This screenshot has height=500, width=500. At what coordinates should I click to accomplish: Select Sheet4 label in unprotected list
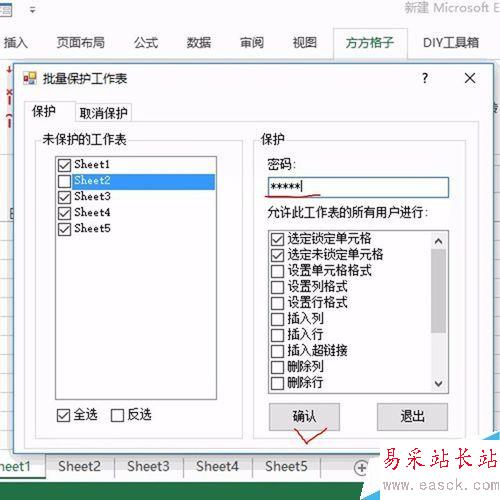[x=92, y=212]
